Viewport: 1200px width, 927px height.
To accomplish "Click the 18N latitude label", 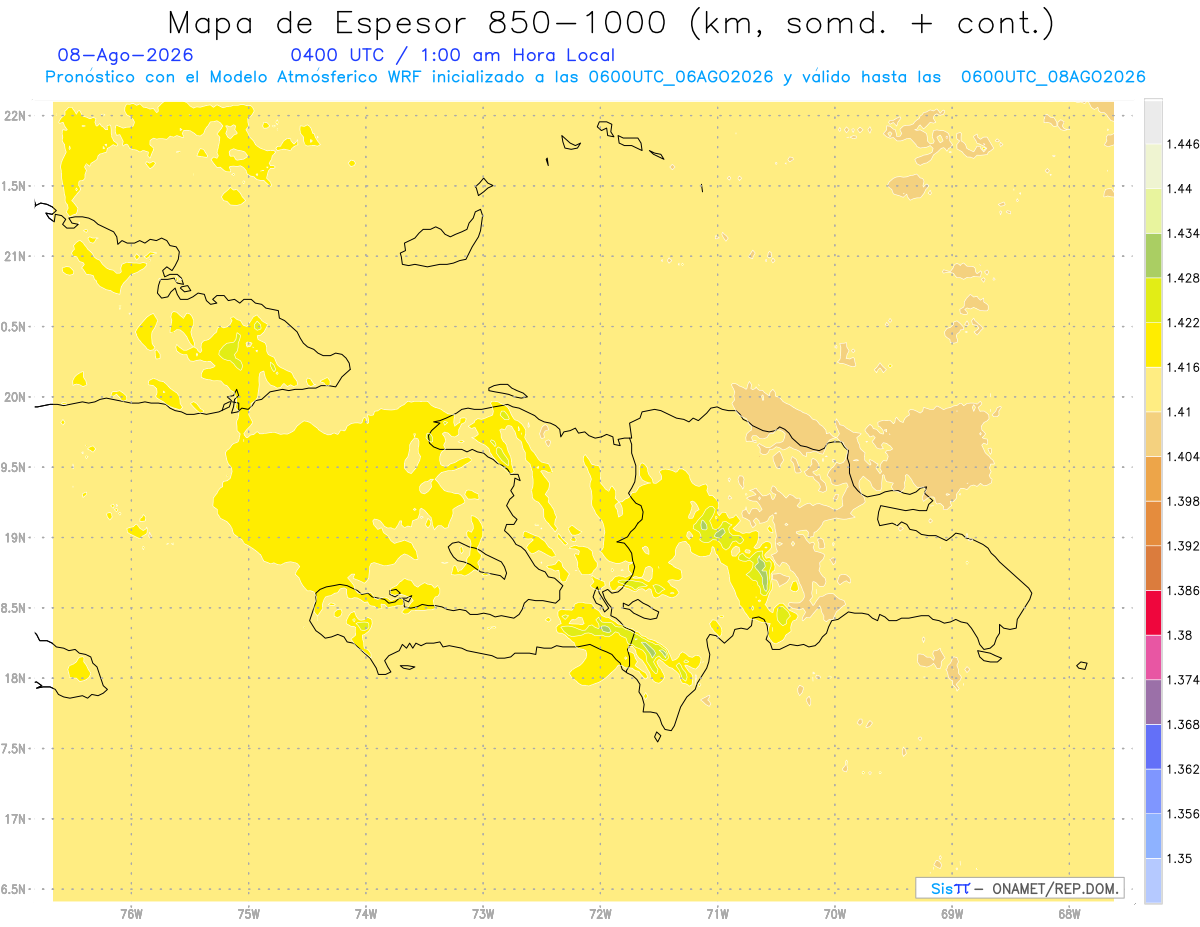I will [x=16, y=678].
